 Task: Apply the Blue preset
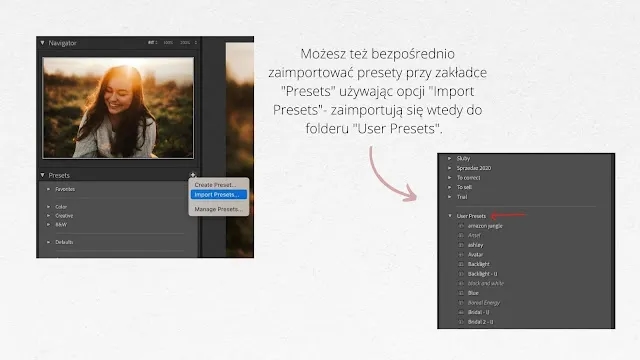473,293
